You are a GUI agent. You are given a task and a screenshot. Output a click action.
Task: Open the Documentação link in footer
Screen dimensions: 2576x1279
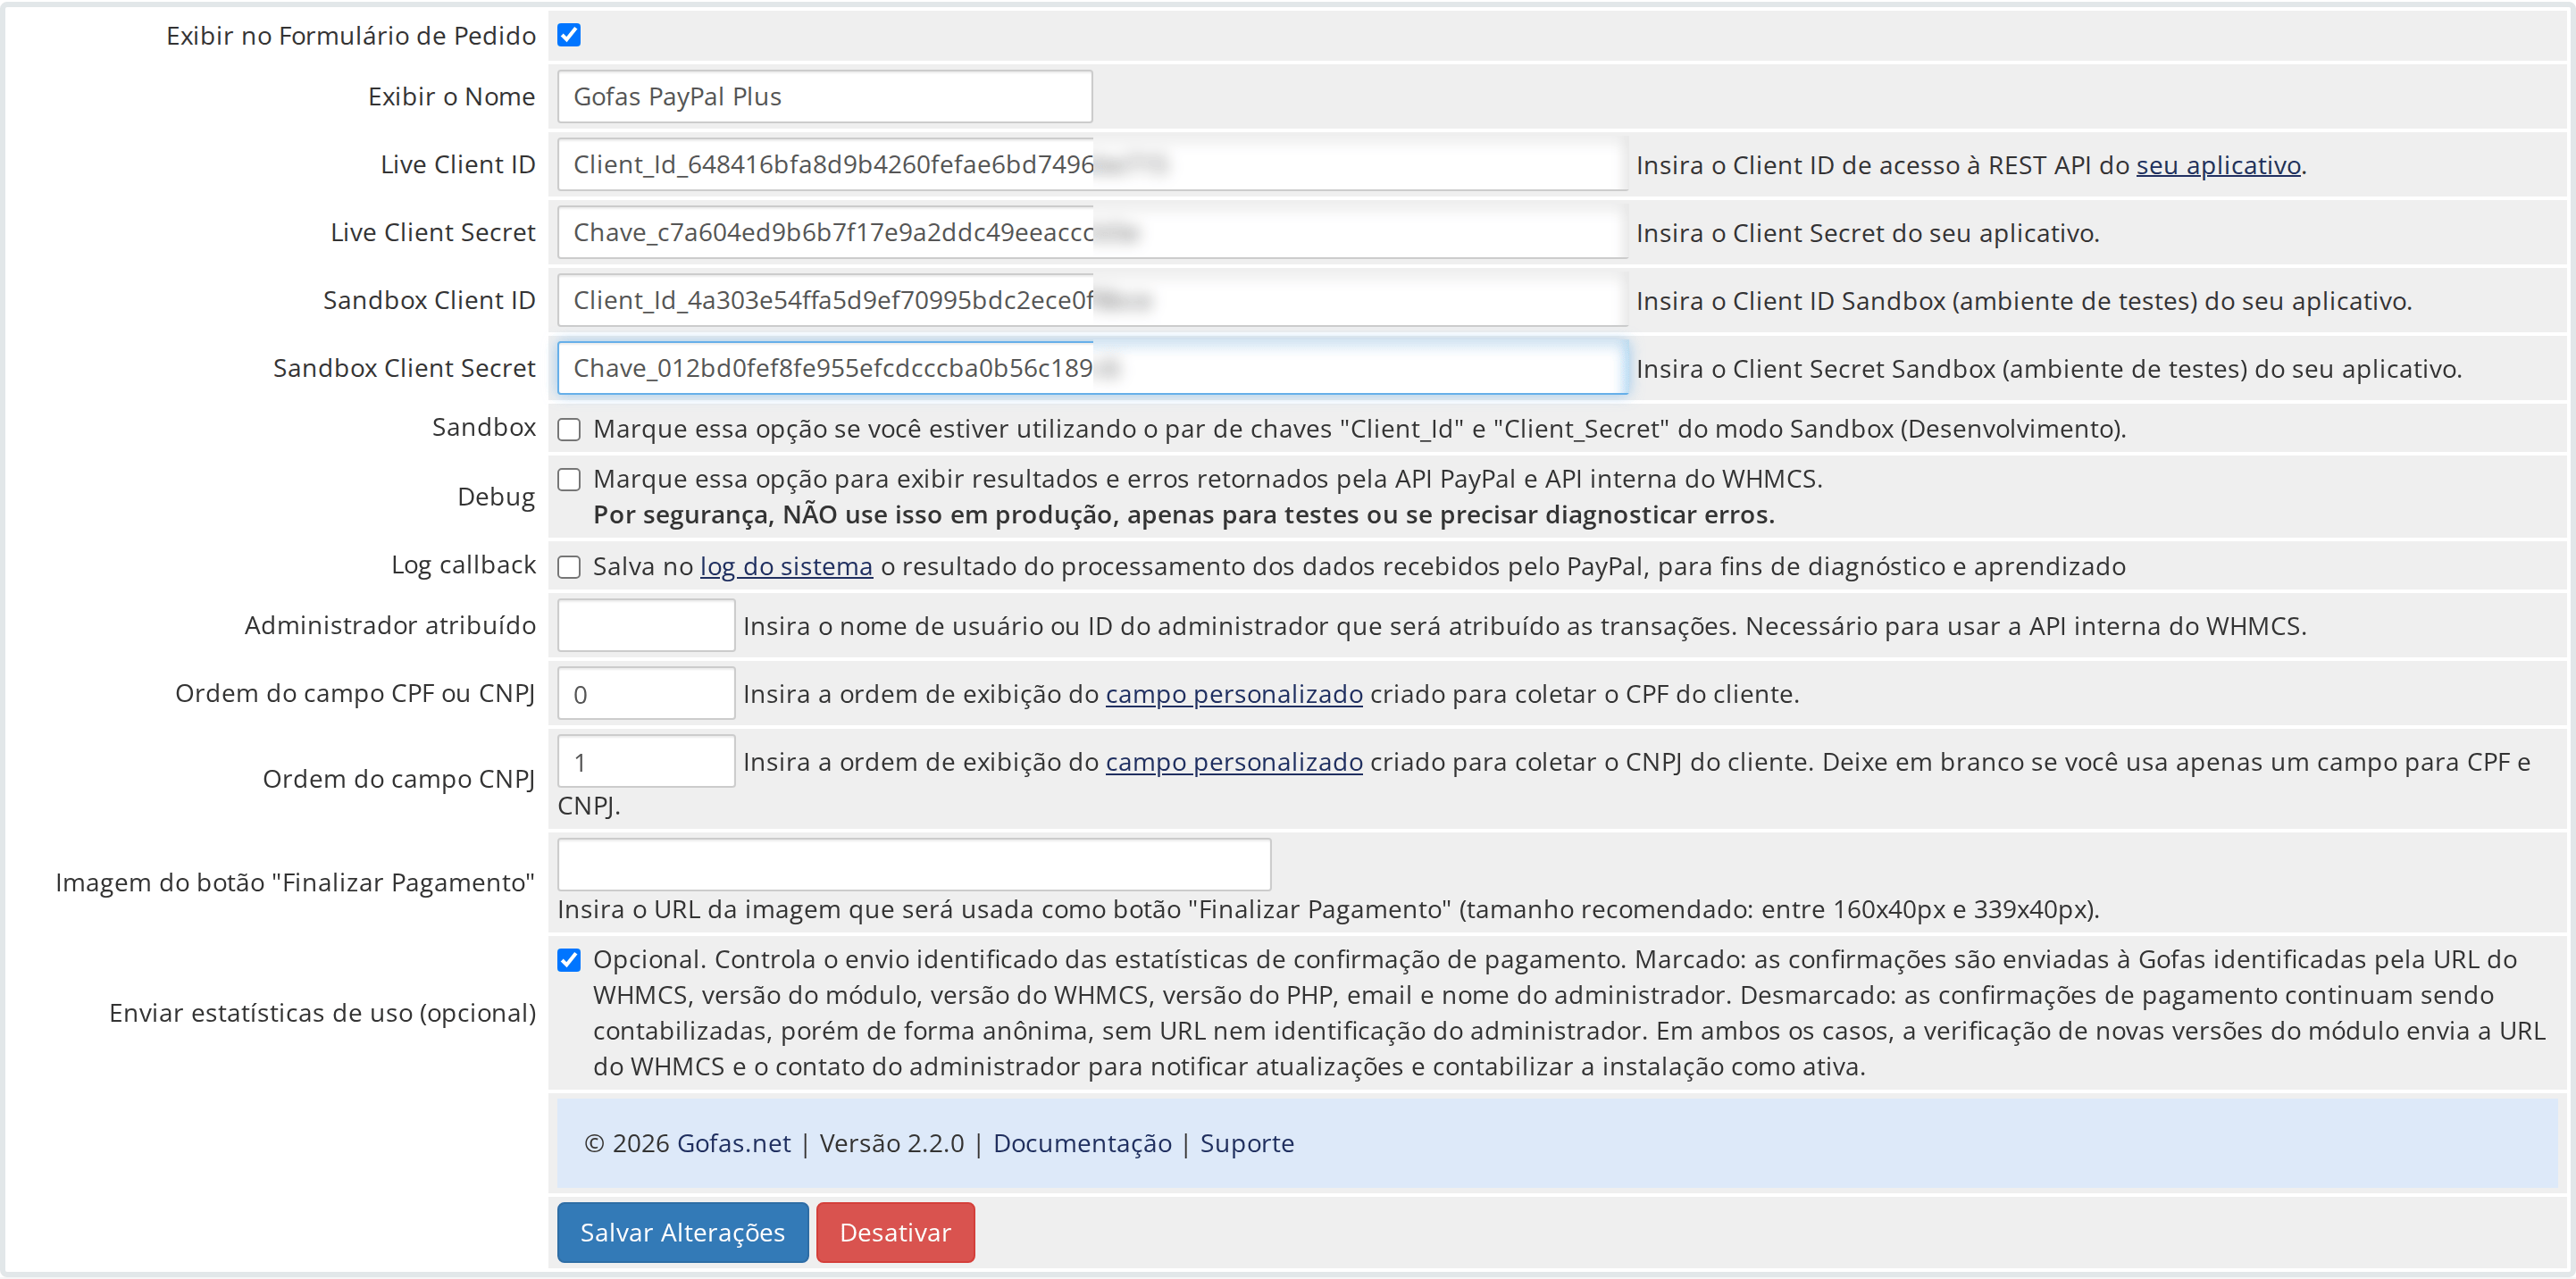[x=1082, y=1143]
